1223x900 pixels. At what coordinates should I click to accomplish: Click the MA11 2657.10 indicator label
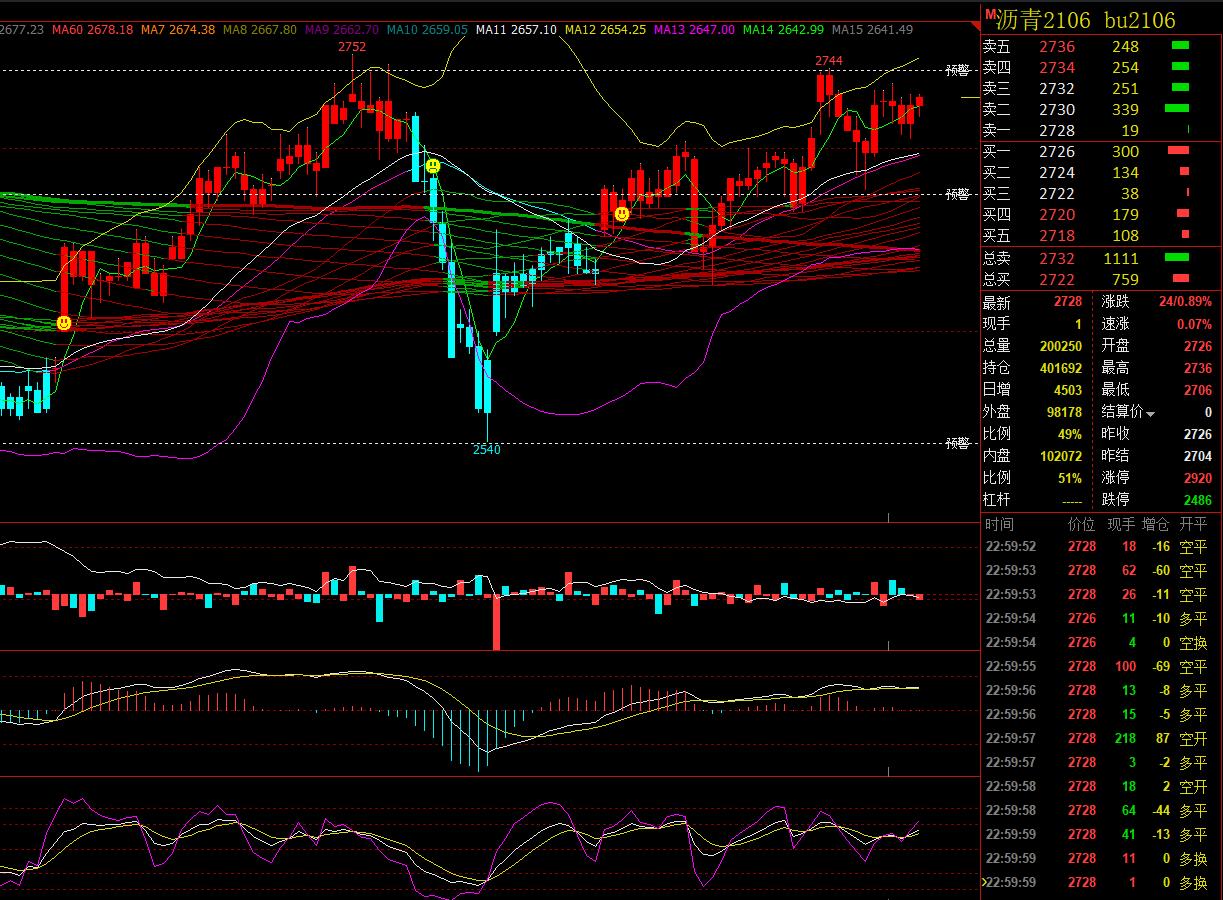pyautogui.click(x=516, y=30)
